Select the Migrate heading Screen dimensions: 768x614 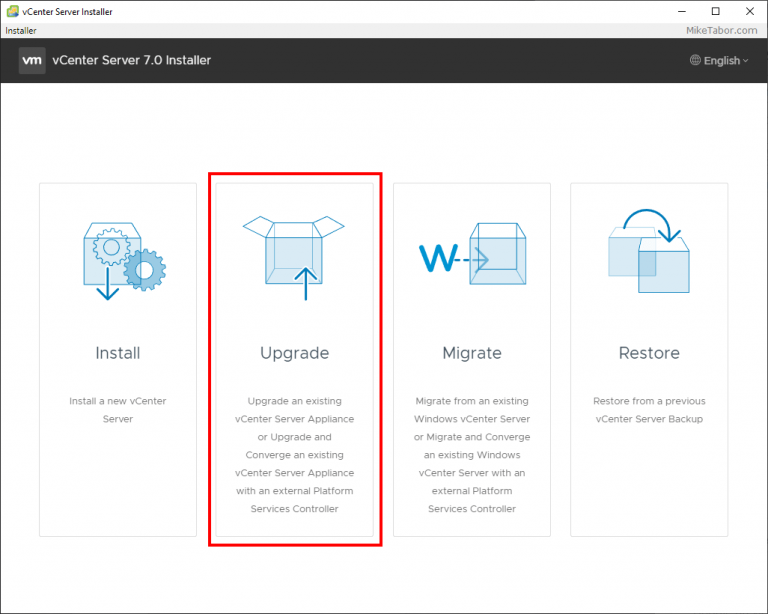(x=472, y=354)
